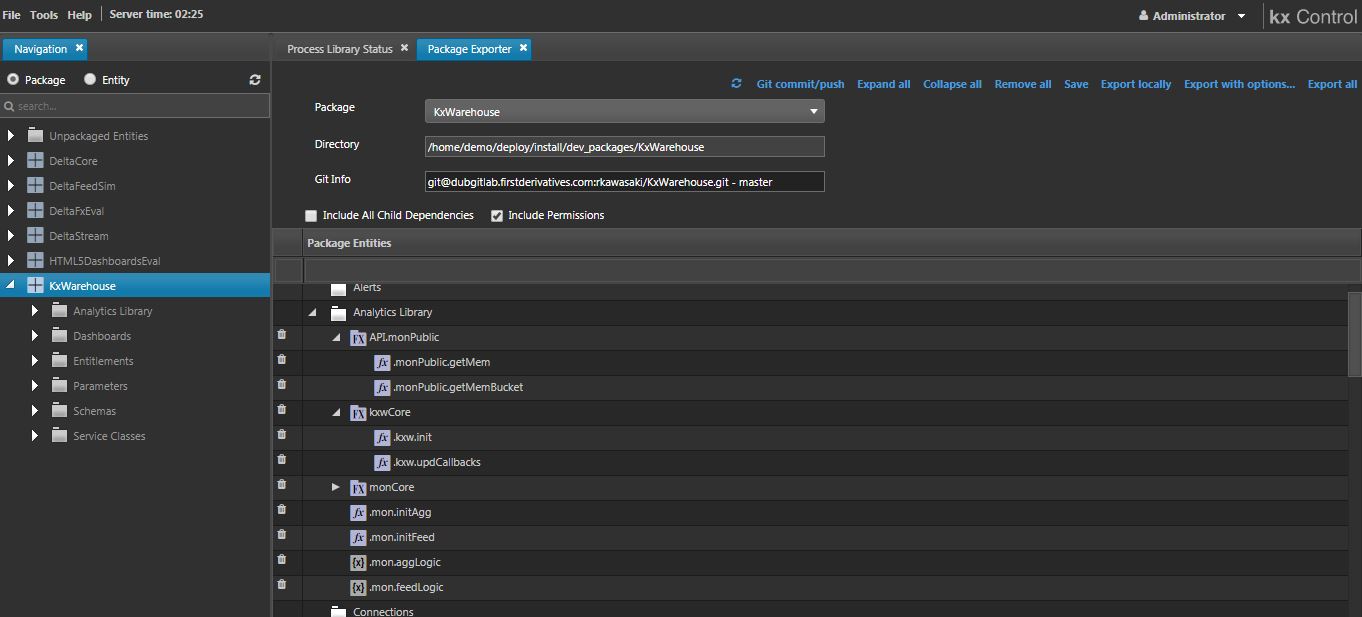Click the Schemas folder icon
The width and height of the screenshot is (1362, 617).
(x=59, y=410)
